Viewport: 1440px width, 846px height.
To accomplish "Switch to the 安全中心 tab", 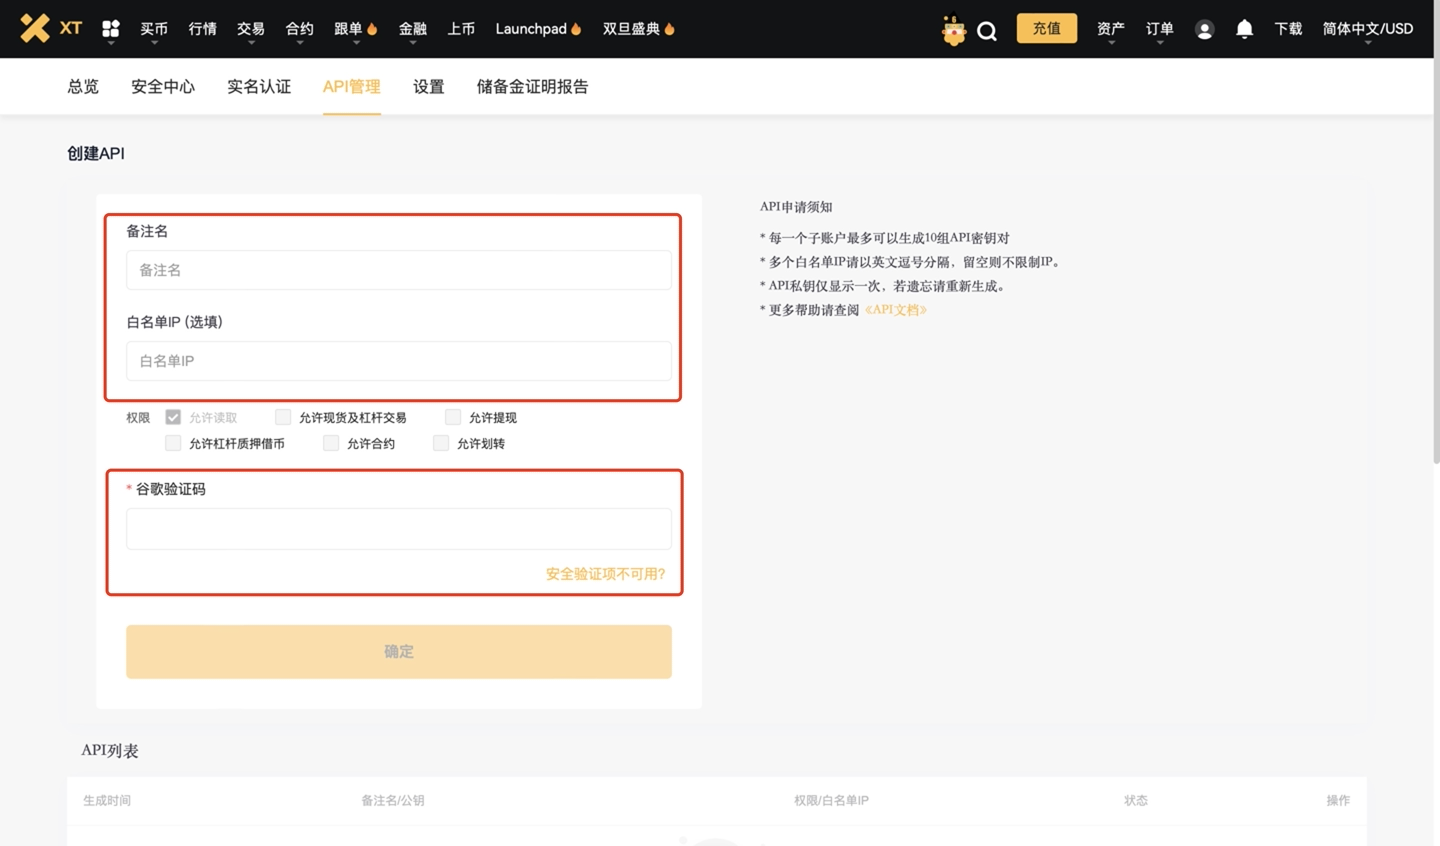I will [x=163, y=86].
